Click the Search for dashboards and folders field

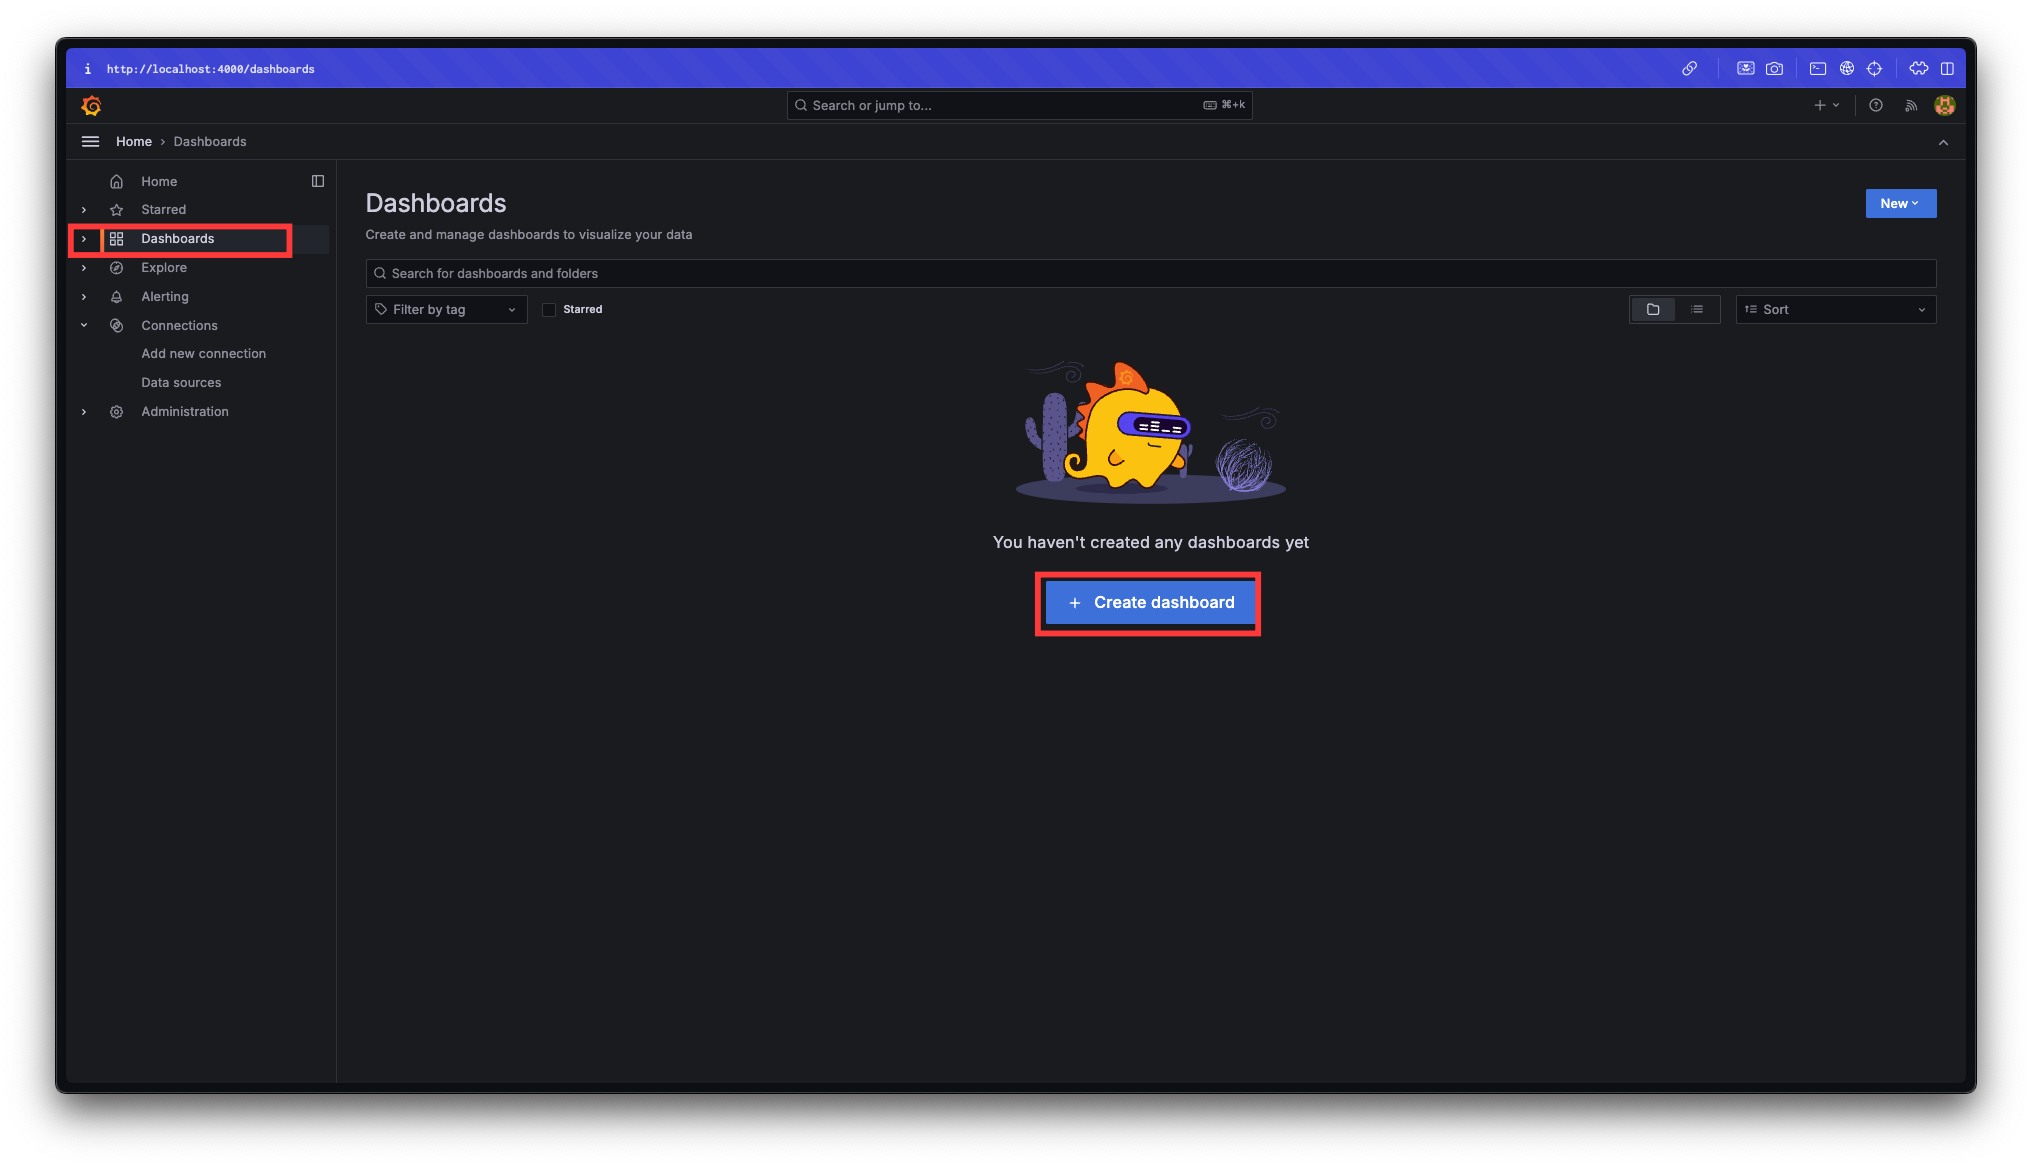pyautogui.click(x=1150, y=273)
